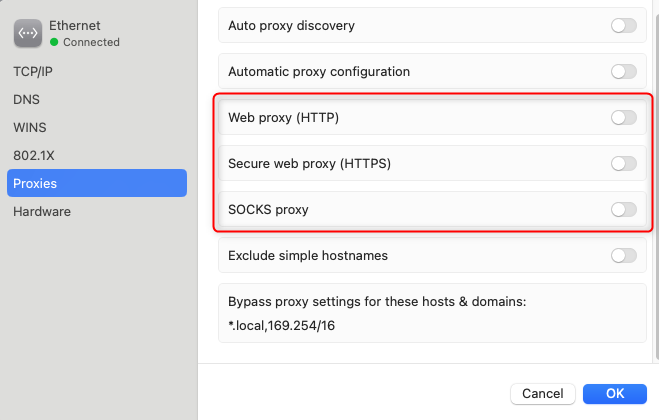Click the Bypass proxy settings label
The height and width of the screenshot is (420, 659).
[377, 301]
